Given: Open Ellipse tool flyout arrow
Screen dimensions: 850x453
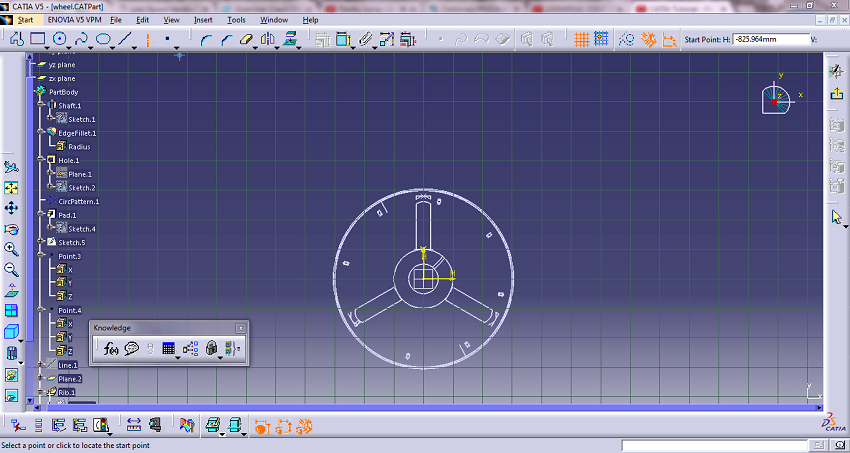Looking at the screenshot, I should point(113,48).
